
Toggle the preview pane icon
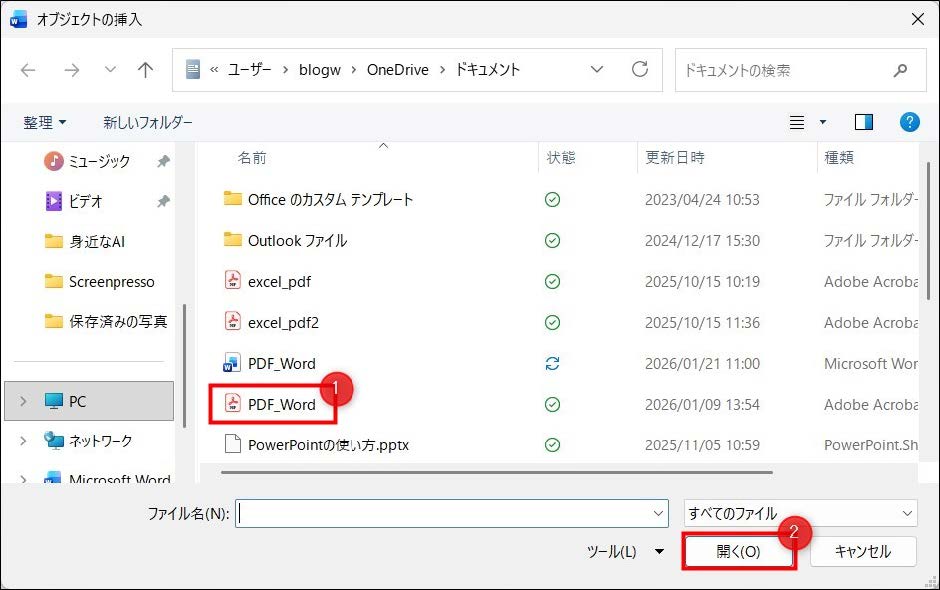point(863,122)
